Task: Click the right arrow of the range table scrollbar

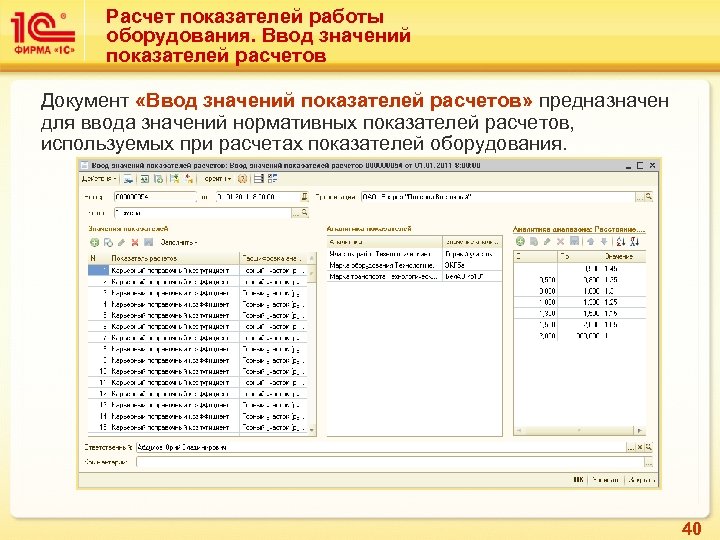Action: tap(640, 431)
